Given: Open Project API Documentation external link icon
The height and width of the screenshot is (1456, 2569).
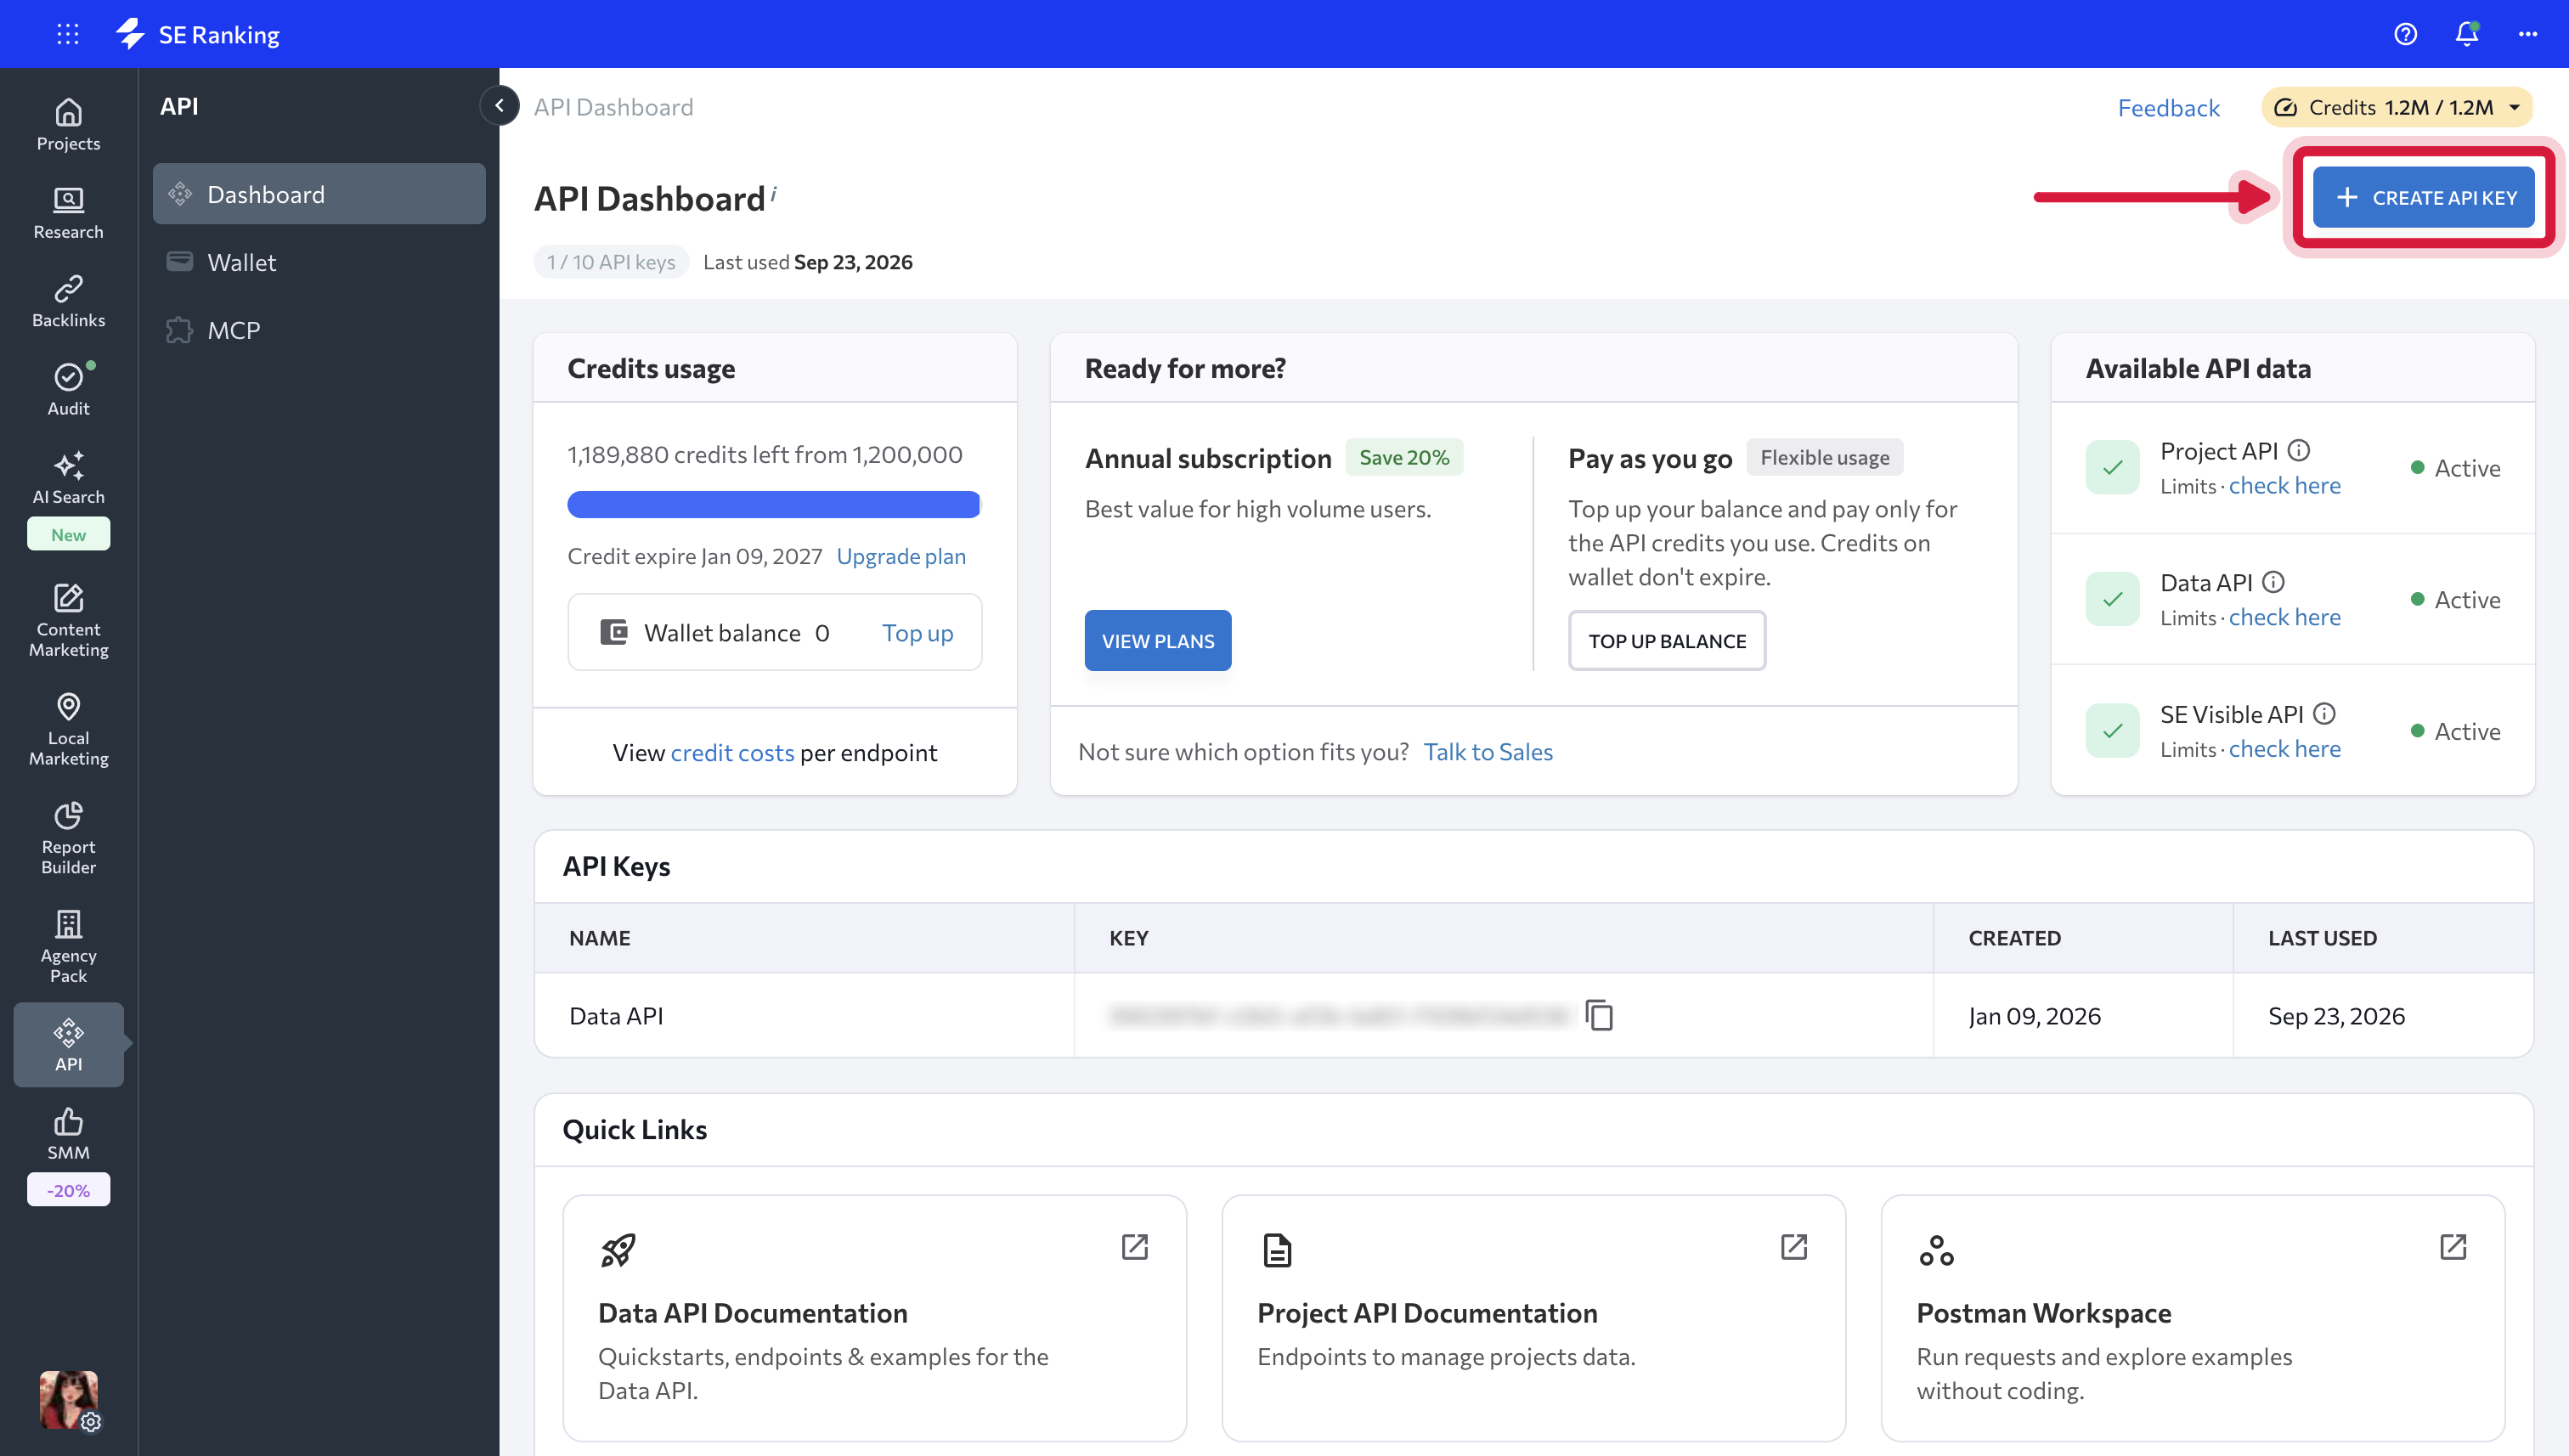Looking at the screenshot, I should 1793,1246.
